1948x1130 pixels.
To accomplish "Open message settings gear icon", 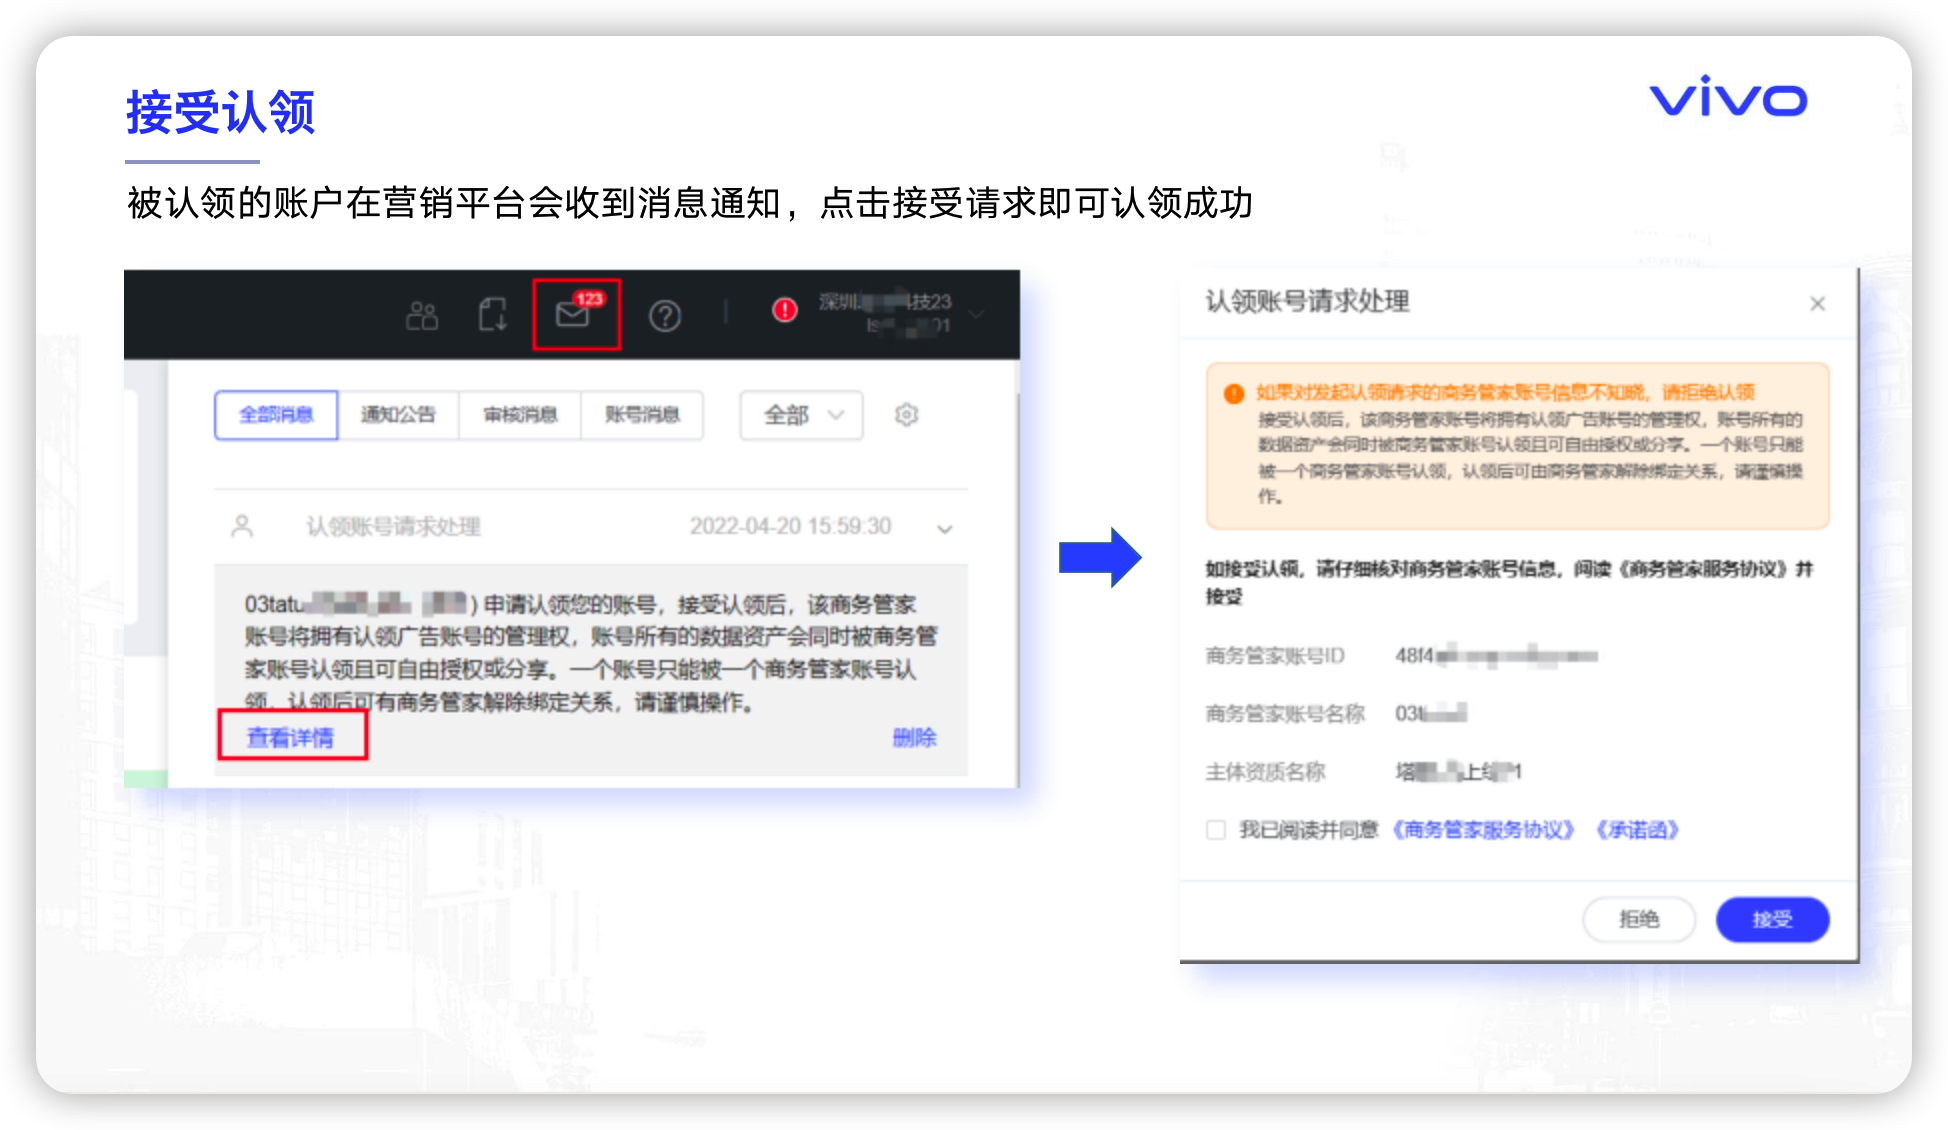I will [906, 414].
